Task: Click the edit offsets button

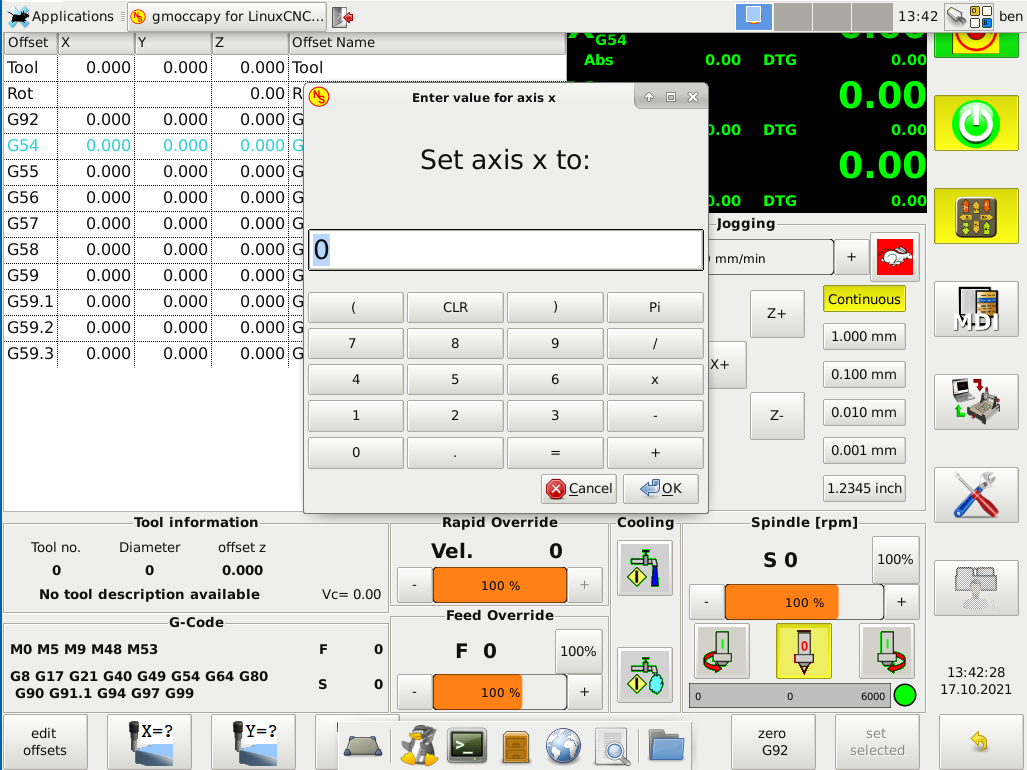Action: pyautogui.click(x=45, y=742)
